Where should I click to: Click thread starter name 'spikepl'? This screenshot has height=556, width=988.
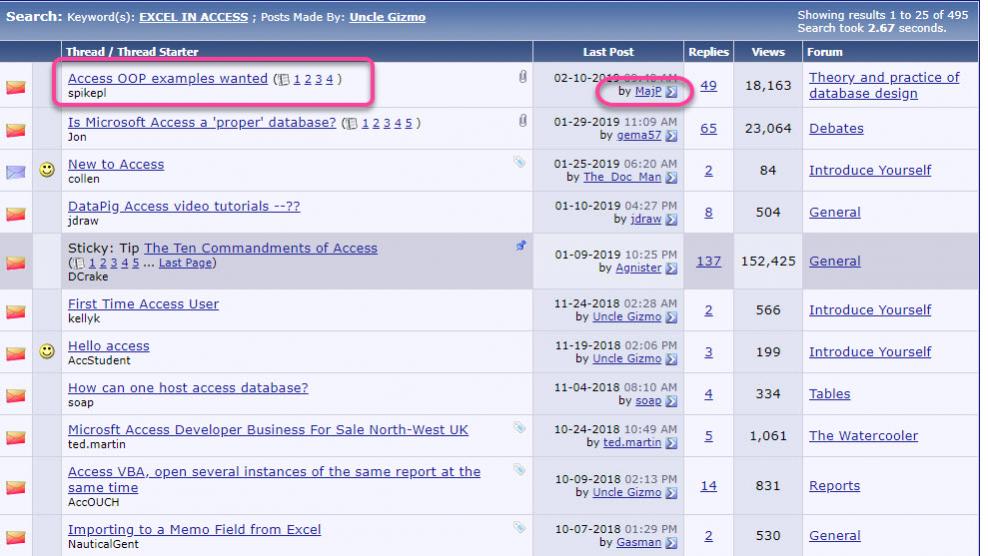click(87, 93)
